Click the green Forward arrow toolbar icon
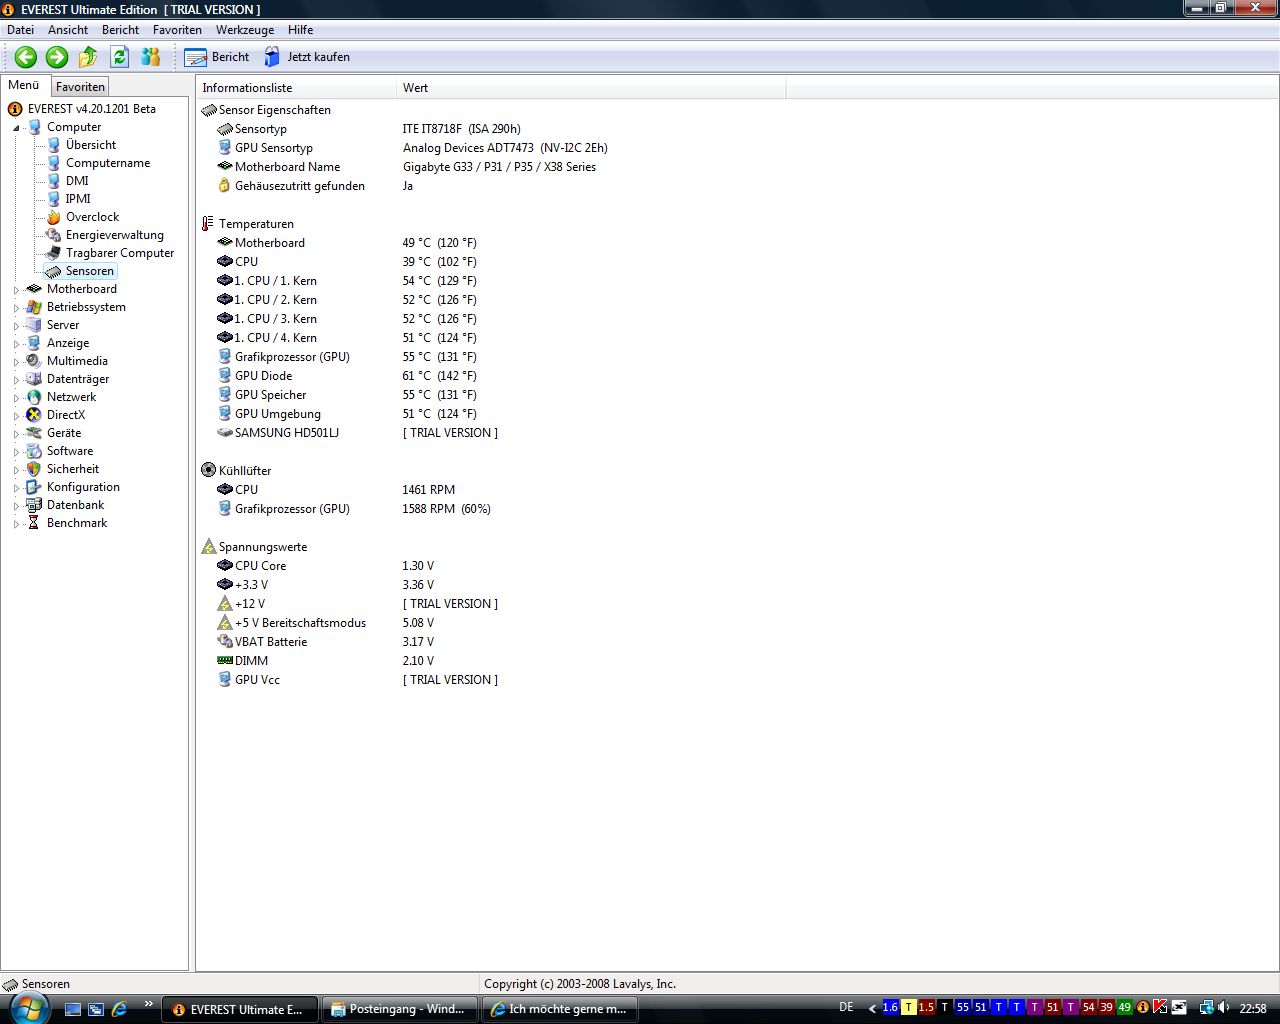This screenshot has height=1024, width=1280. (57, 57)
